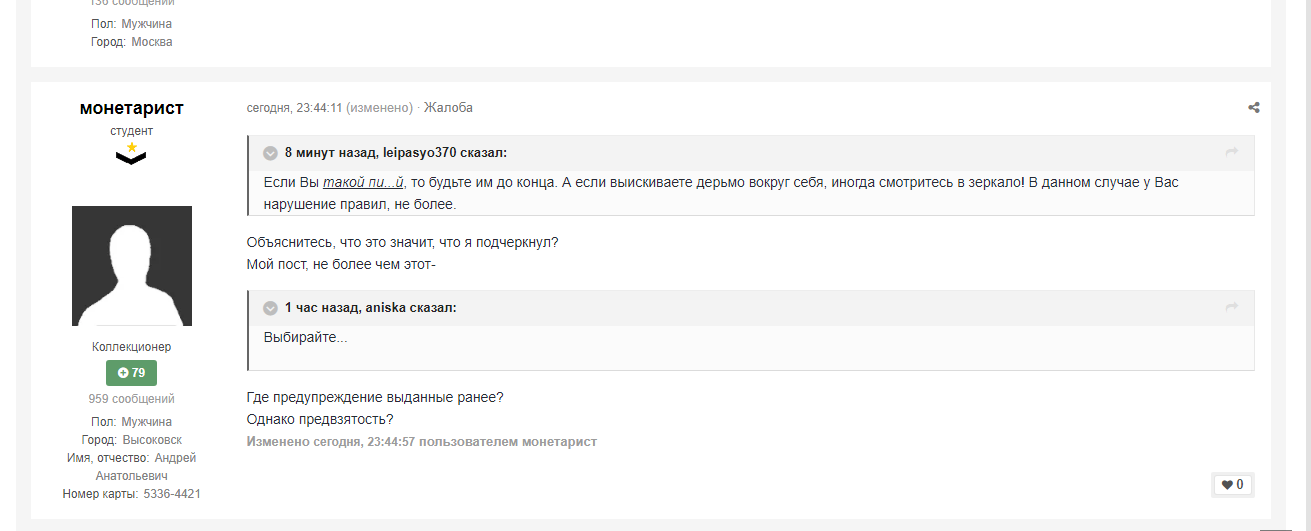The image size is (1311, 531).
Task: Open монетарист profile from username
Action: 131,108
